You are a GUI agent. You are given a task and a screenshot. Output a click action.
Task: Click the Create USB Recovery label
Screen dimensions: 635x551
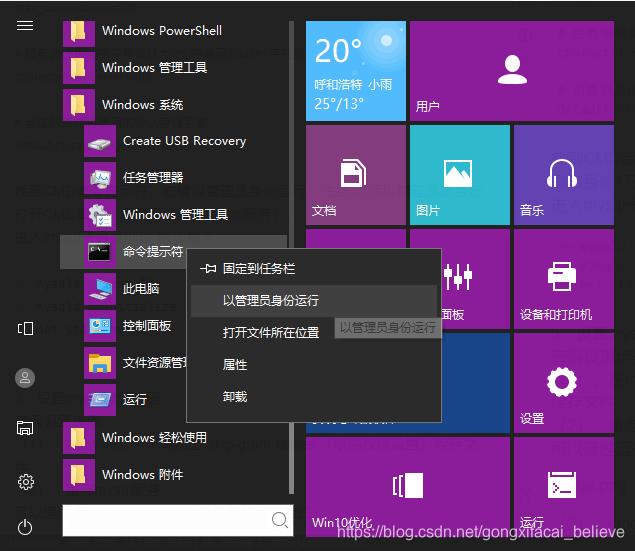point(184,141)
